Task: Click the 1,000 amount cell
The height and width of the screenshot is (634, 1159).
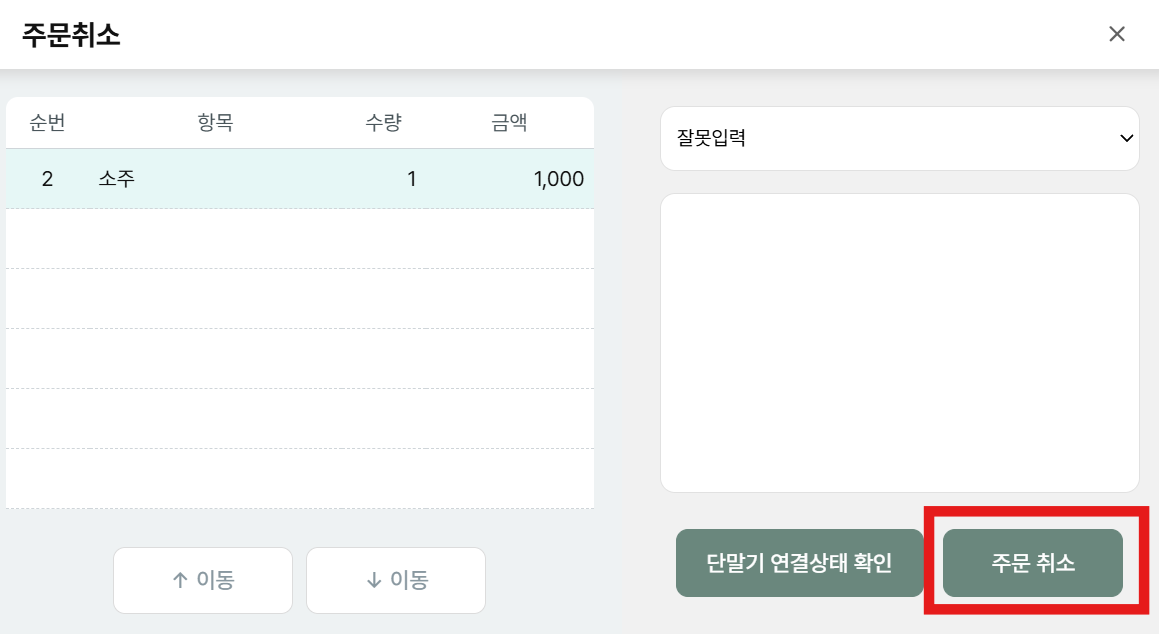Action: pyautogui.click(x=558, y=179)
